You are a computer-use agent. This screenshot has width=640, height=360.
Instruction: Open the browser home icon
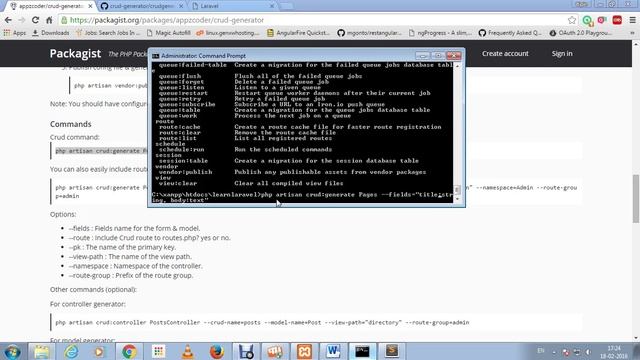pos(49,20)
